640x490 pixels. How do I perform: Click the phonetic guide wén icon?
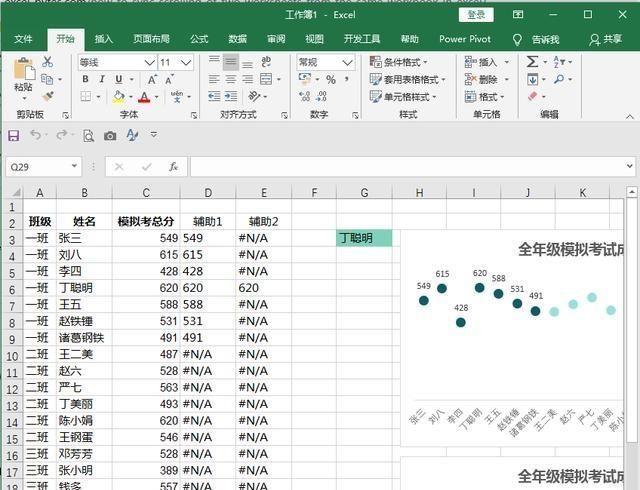pyautogui.click(x=177, y=97)
